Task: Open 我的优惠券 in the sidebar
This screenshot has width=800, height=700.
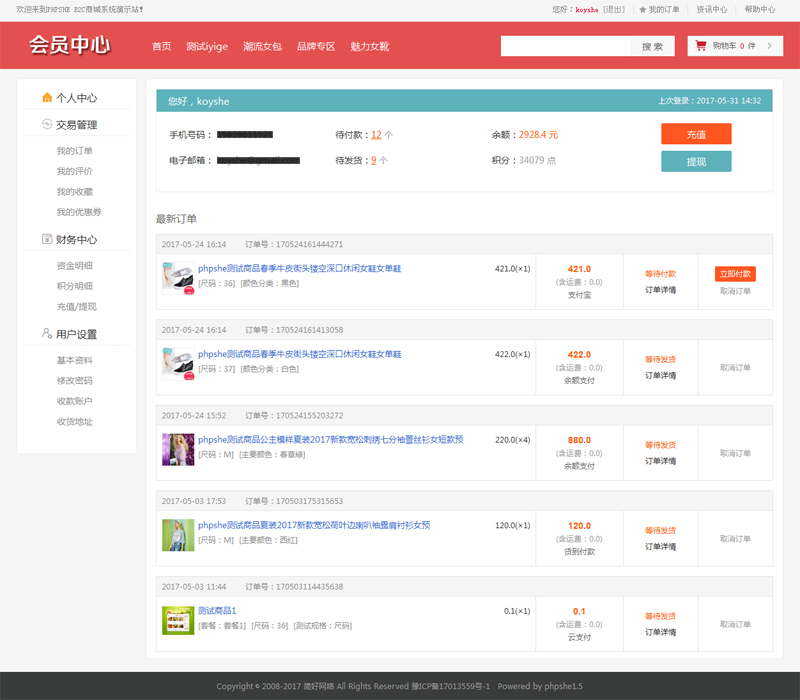Action: 79,212
